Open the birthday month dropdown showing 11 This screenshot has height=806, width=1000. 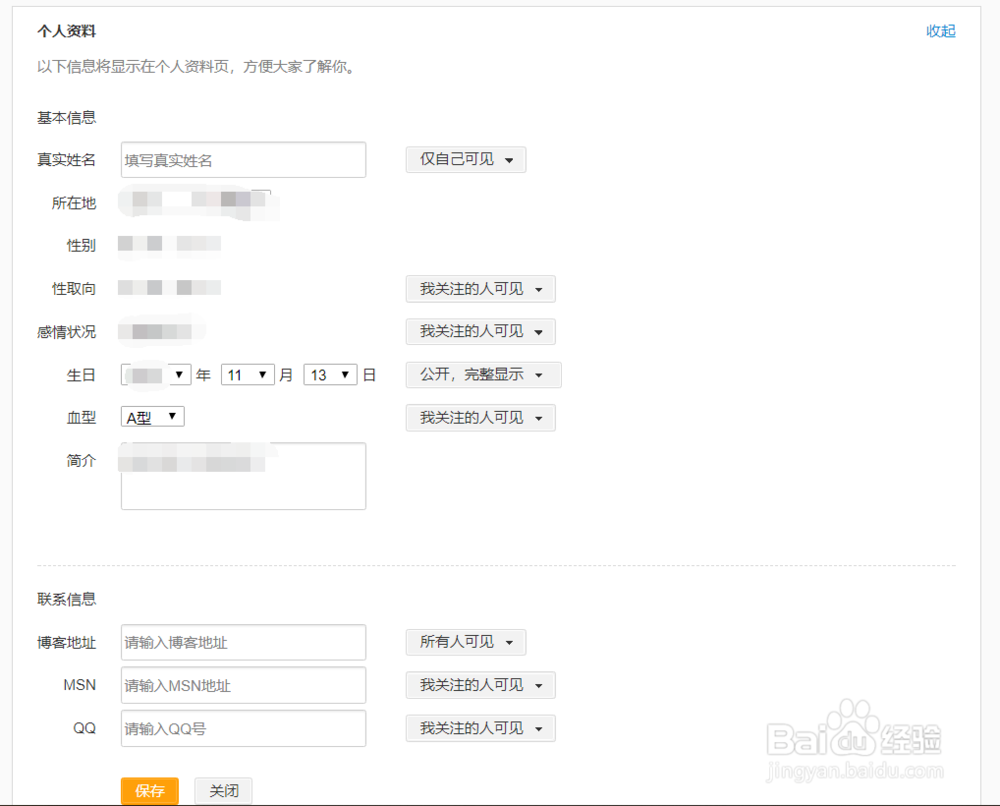pyautogui.click(x=246, y=374)
